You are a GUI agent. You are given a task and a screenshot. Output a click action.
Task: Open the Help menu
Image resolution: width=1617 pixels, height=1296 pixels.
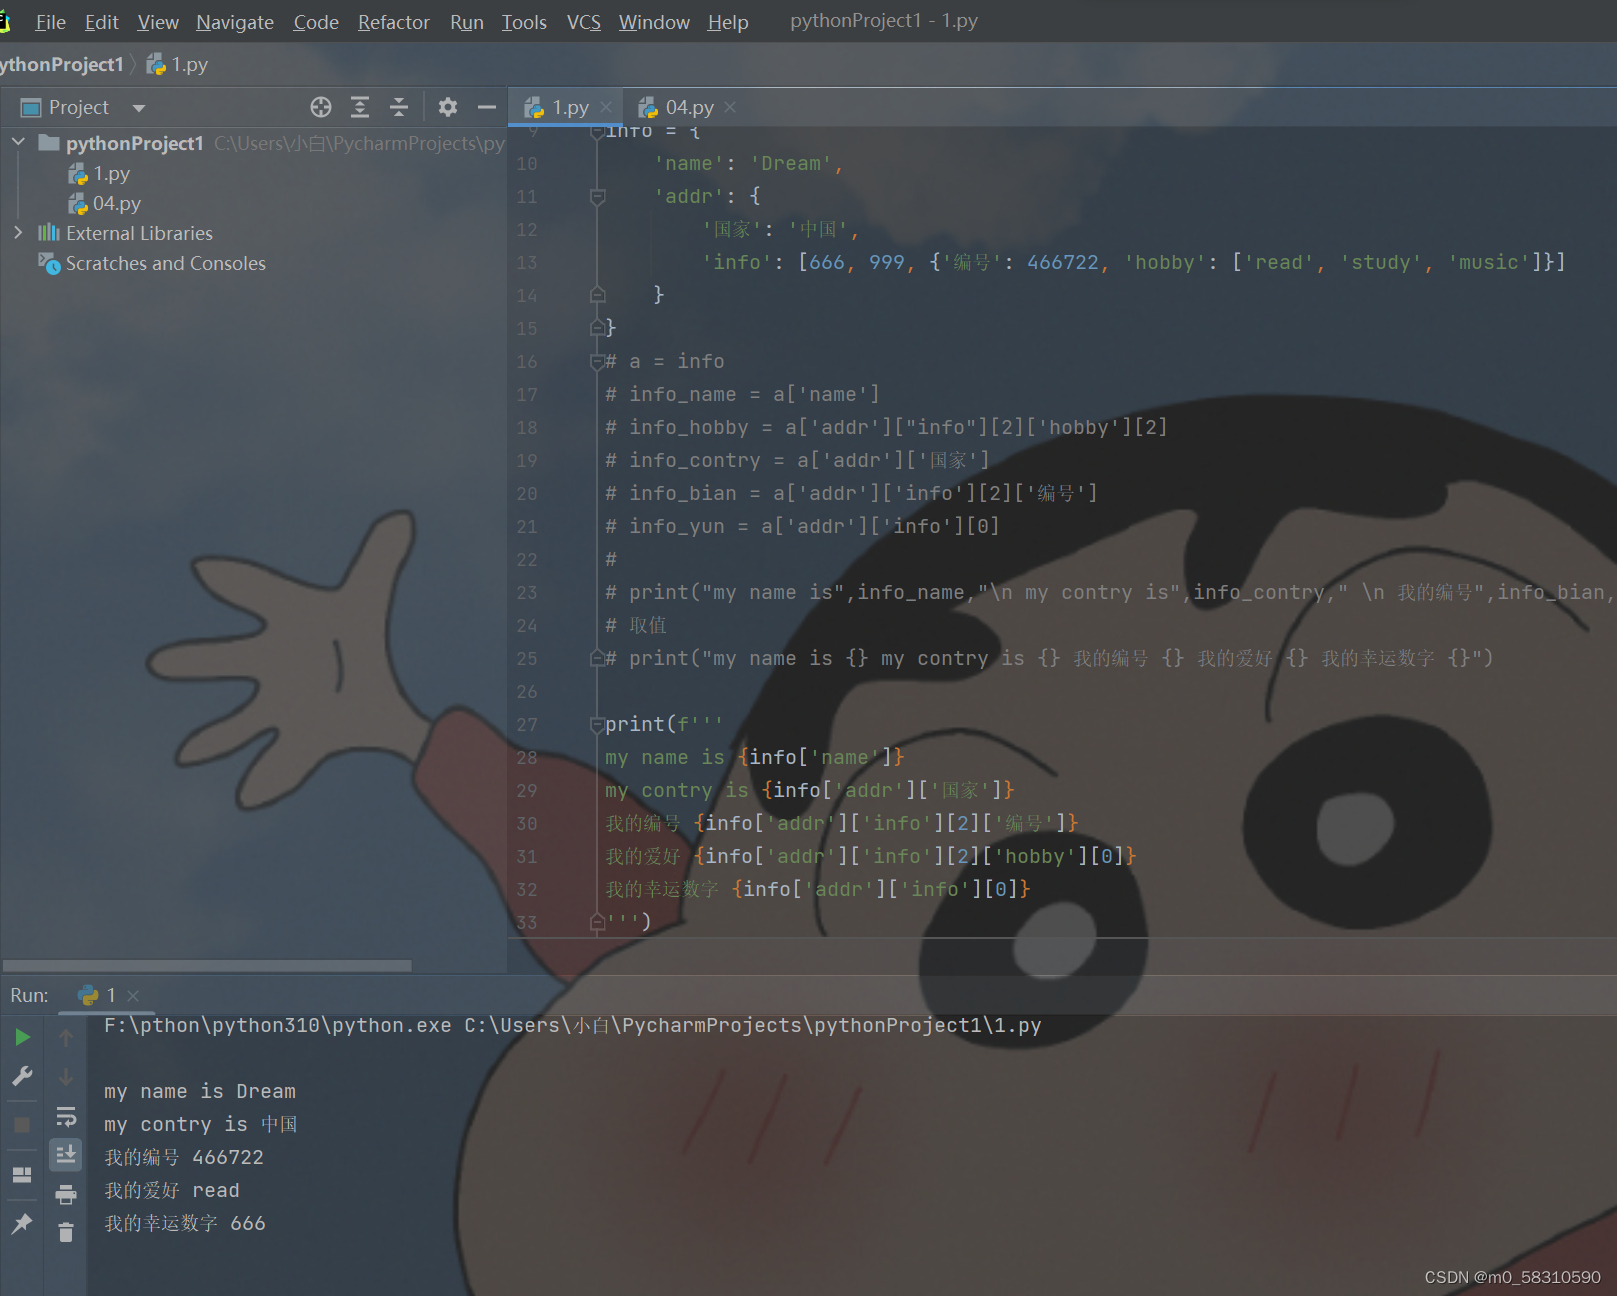(x=728, y=22)
